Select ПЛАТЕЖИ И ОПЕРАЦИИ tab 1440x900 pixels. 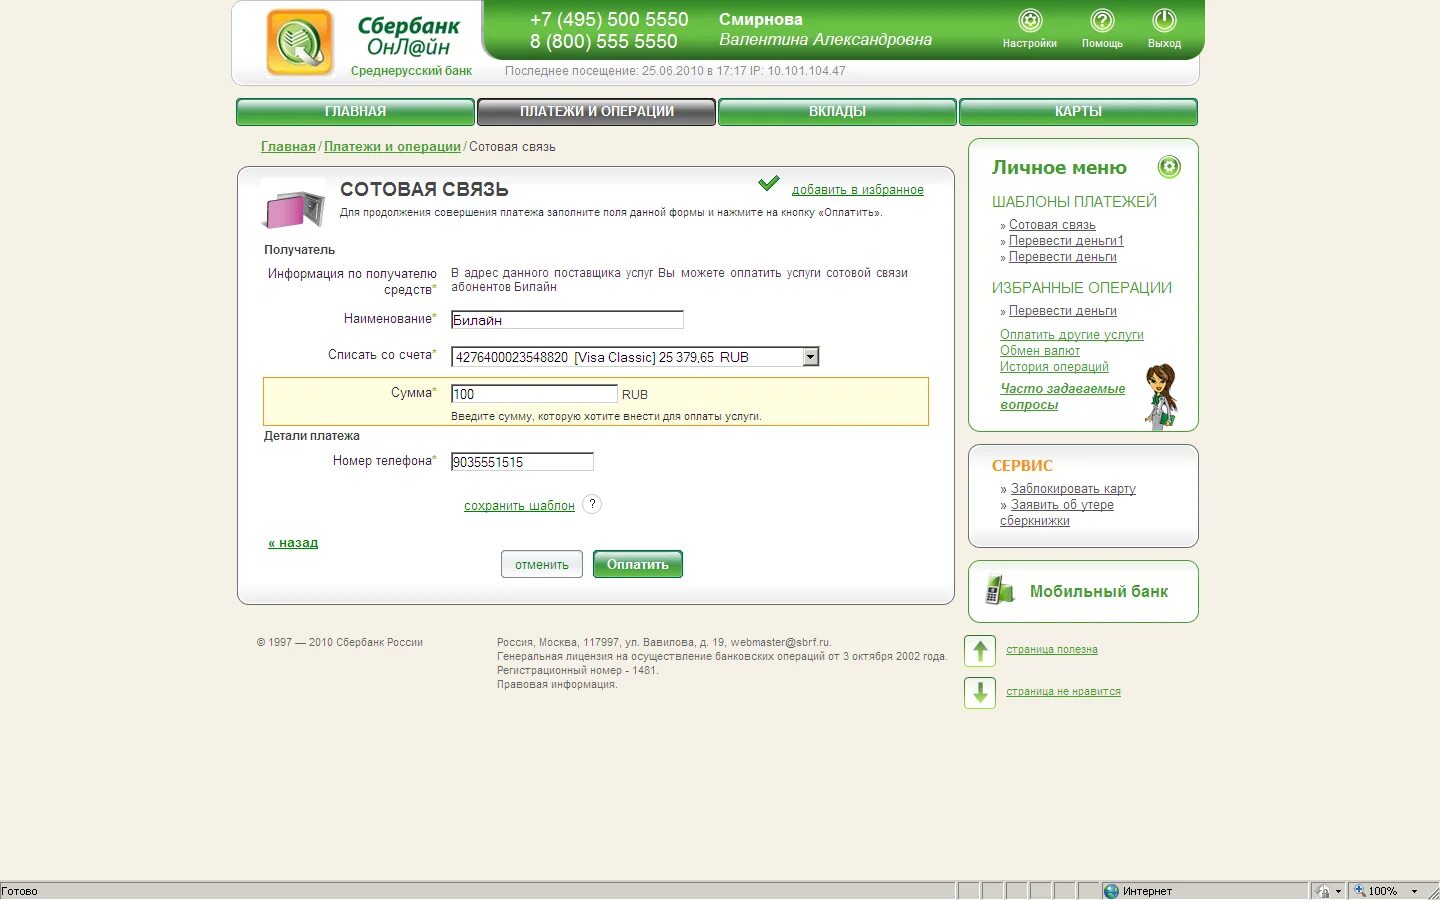click(x=596, y=112)
